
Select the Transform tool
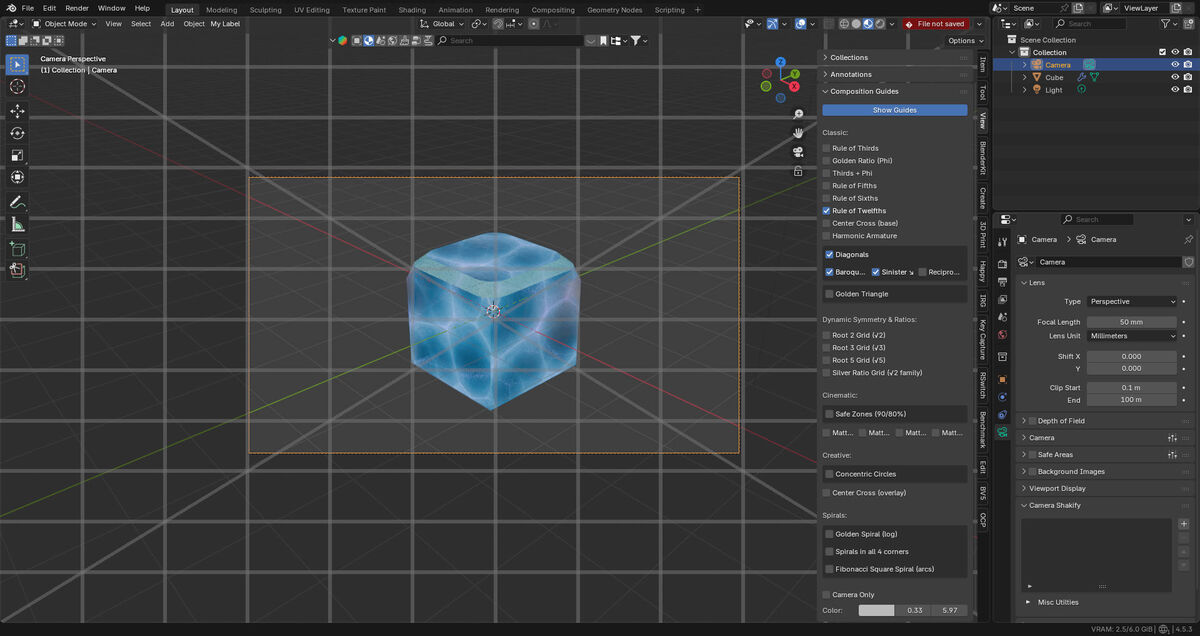tap(17, 177)
